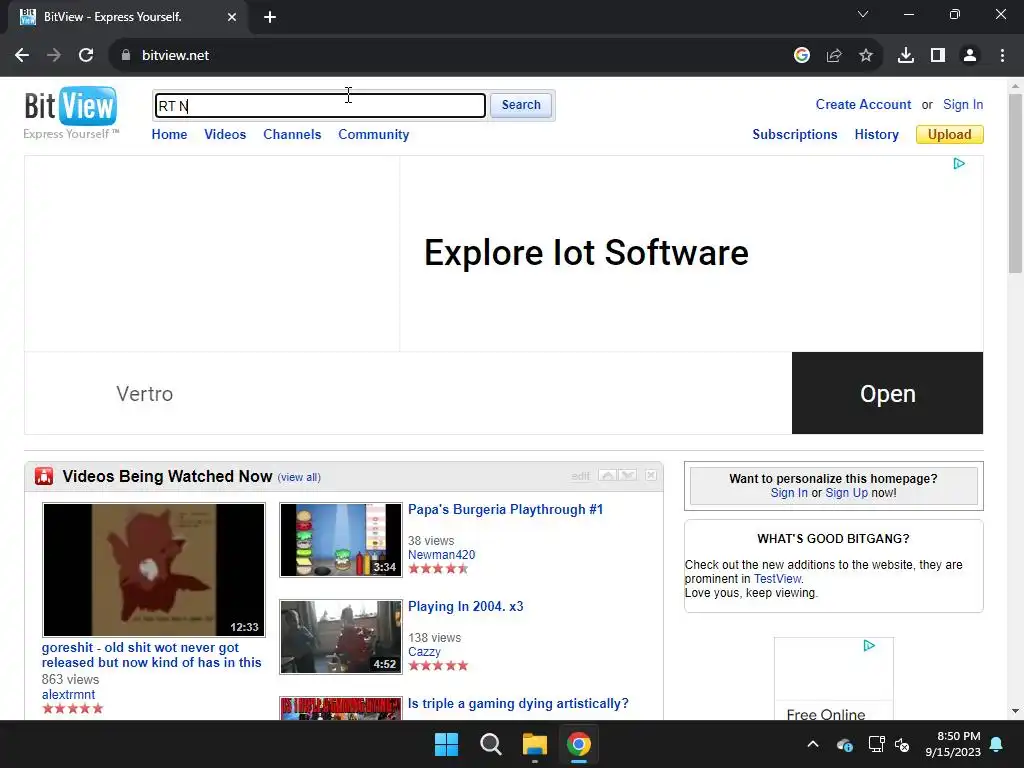1024x768 pixels.
Task: Bookmark this tab with the star icon
Action: tap(866, 56)
